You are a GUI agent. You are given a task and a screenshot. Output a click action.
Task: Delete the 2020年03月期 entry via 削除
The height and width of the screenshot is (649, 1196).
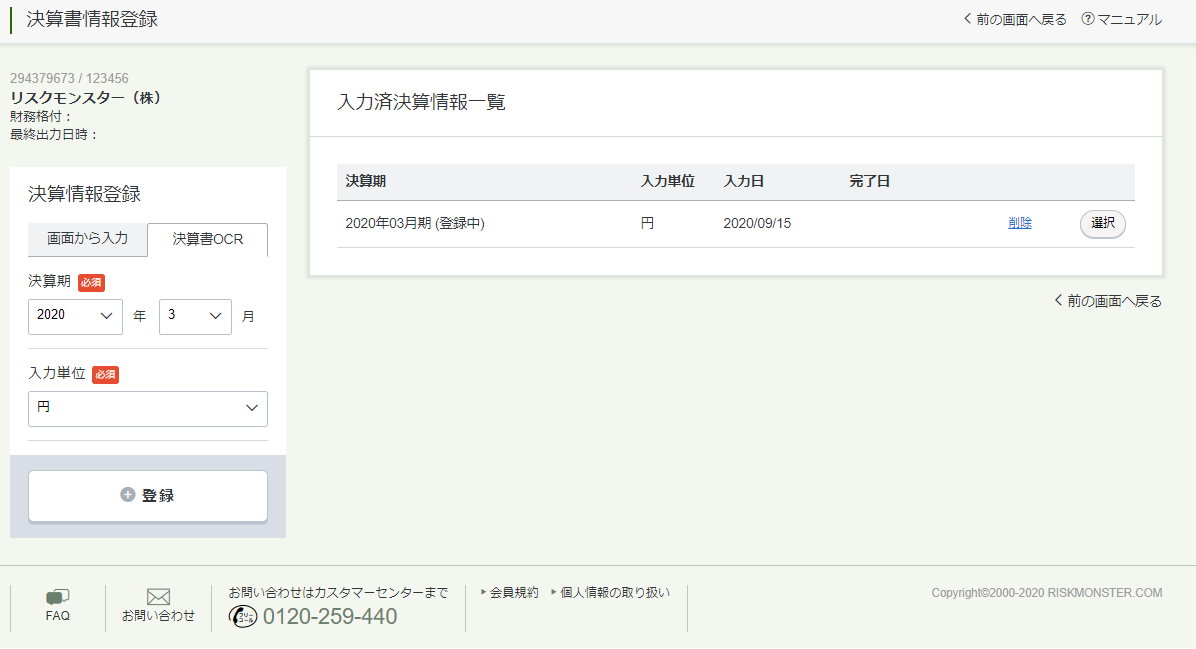[x=1020, y=224]
